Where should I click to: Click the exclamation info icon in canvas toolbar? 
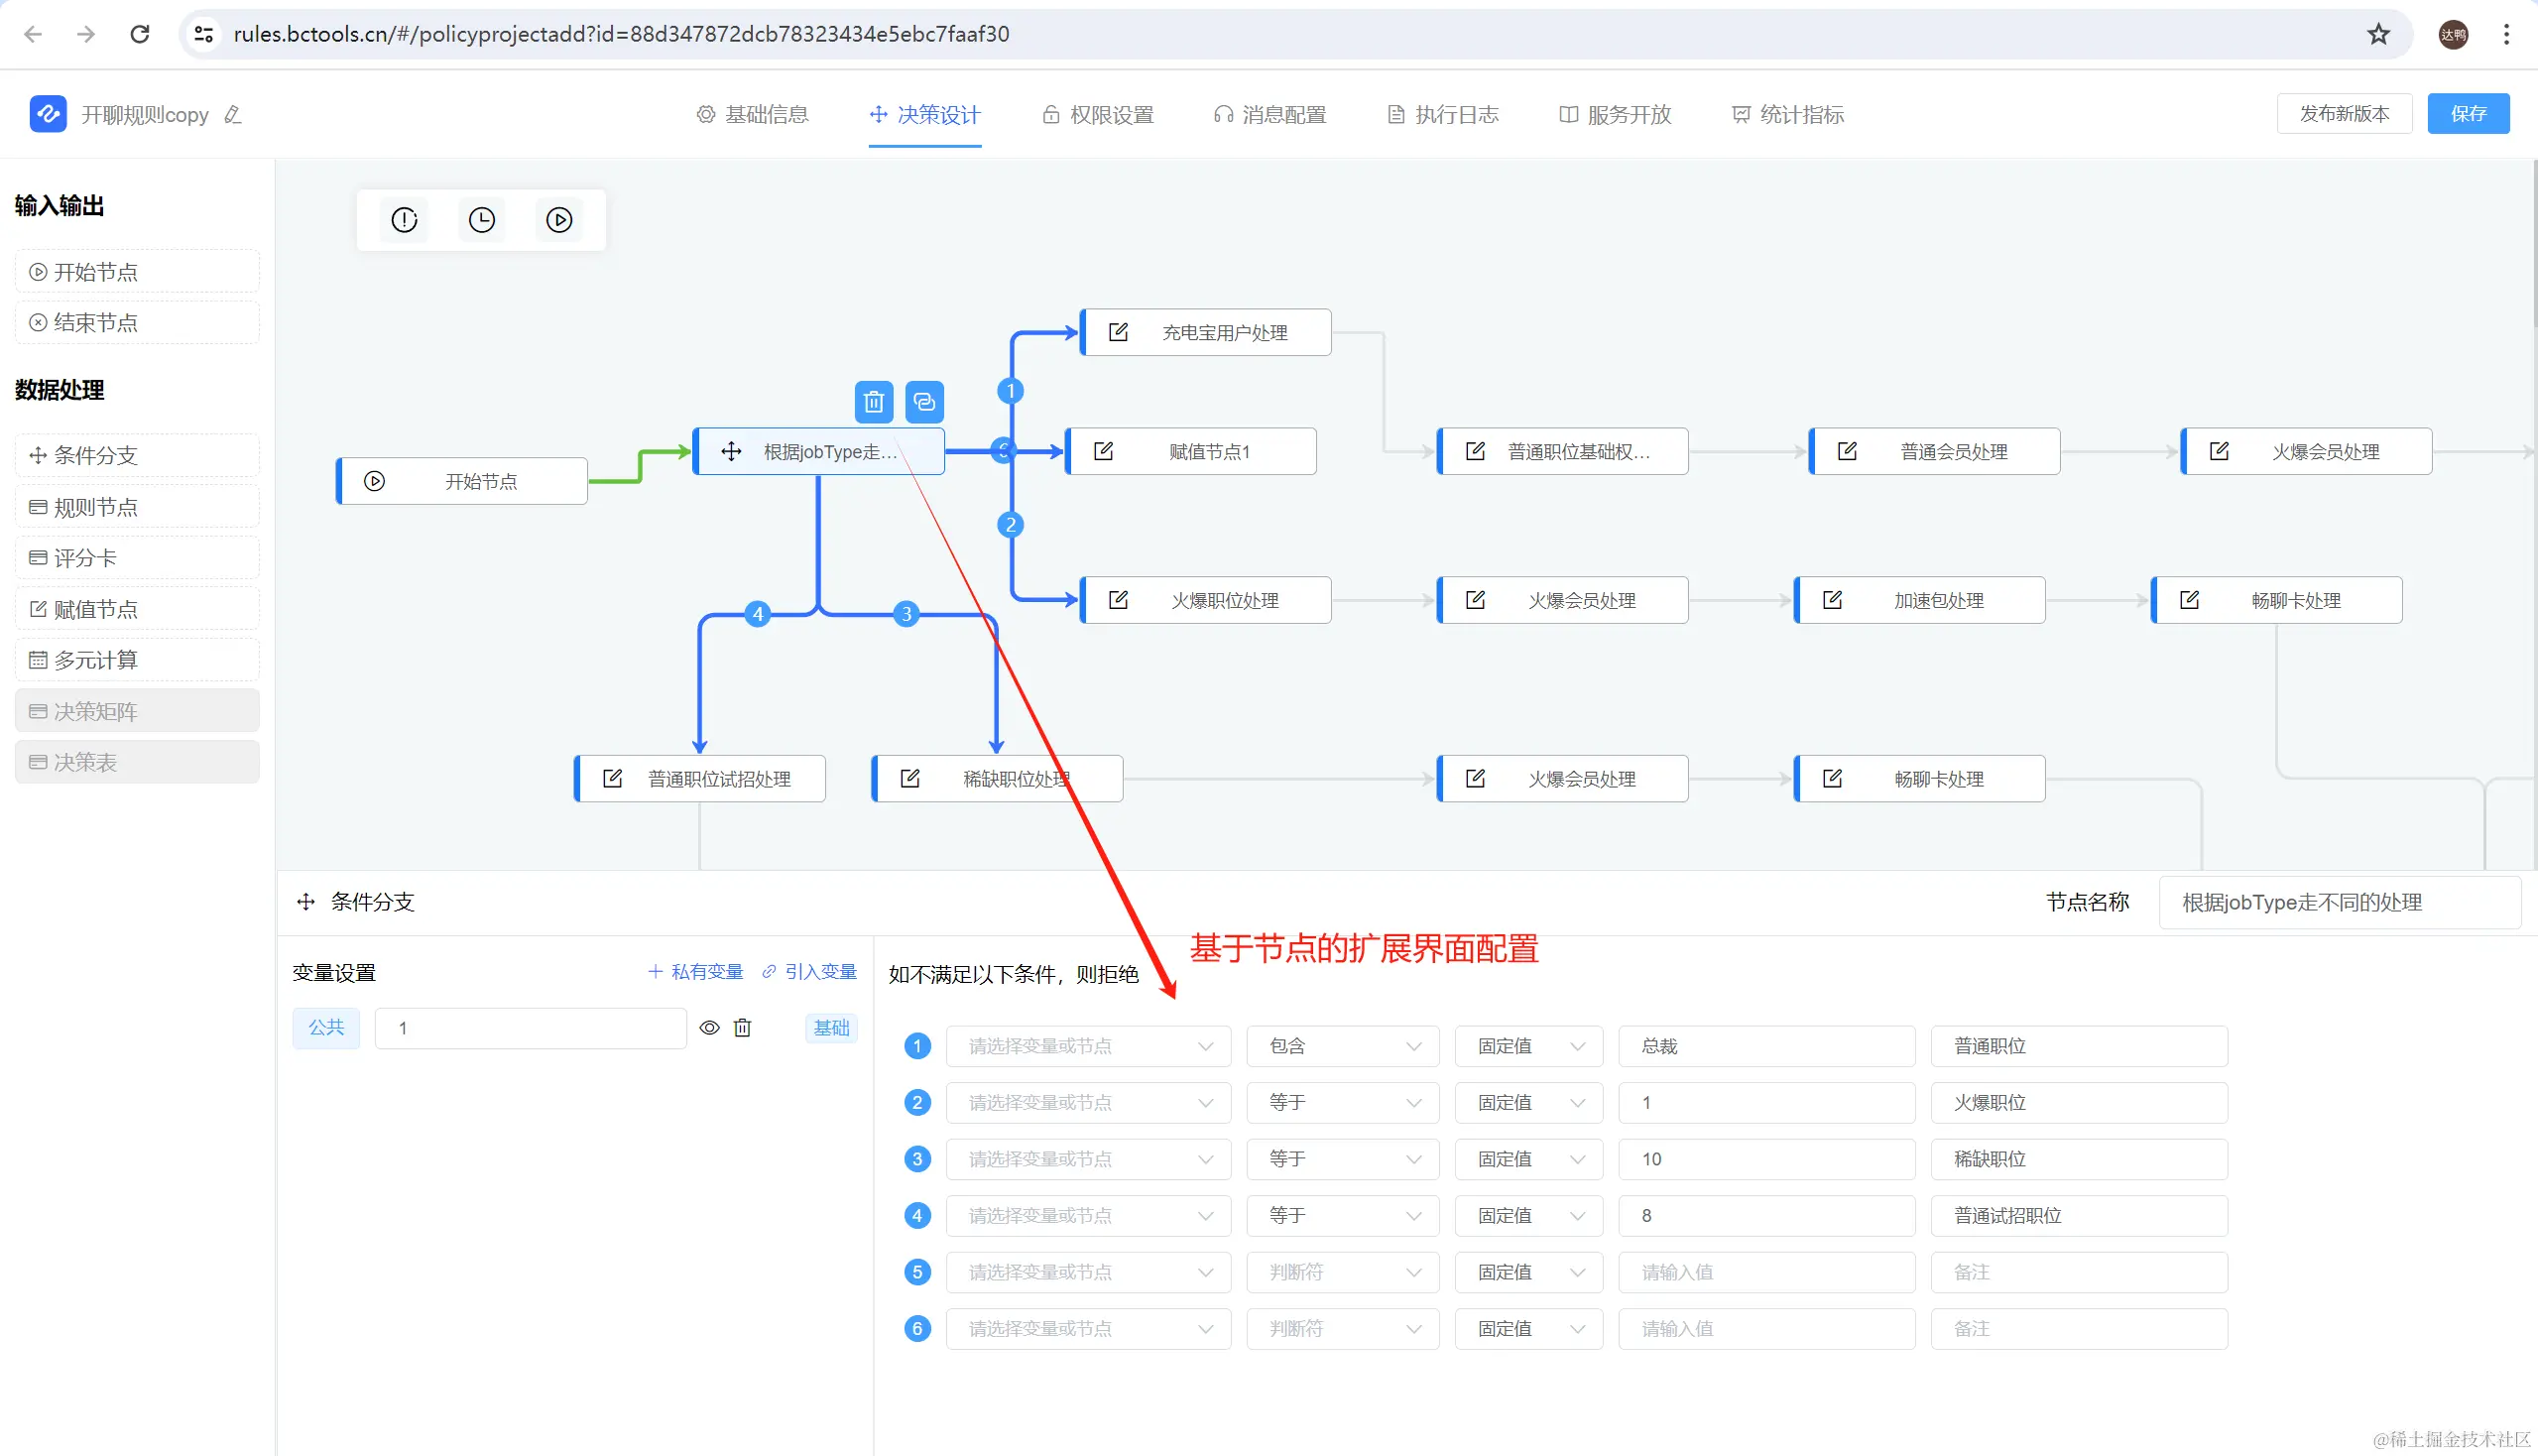point(404,220)
